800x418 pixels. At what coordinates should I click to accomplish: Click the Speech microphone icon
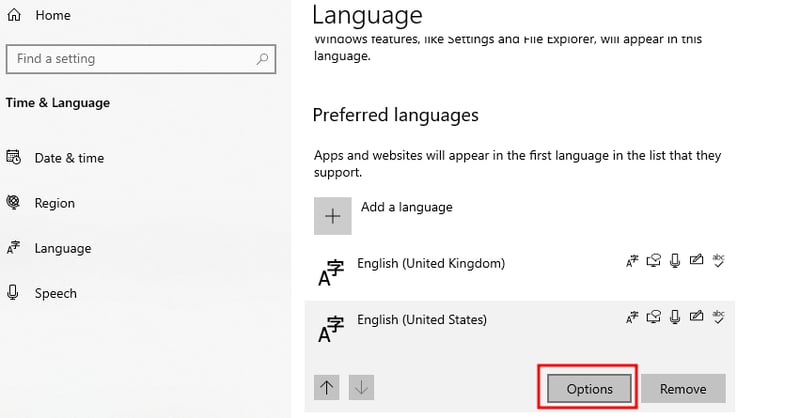tap(13, 292)
